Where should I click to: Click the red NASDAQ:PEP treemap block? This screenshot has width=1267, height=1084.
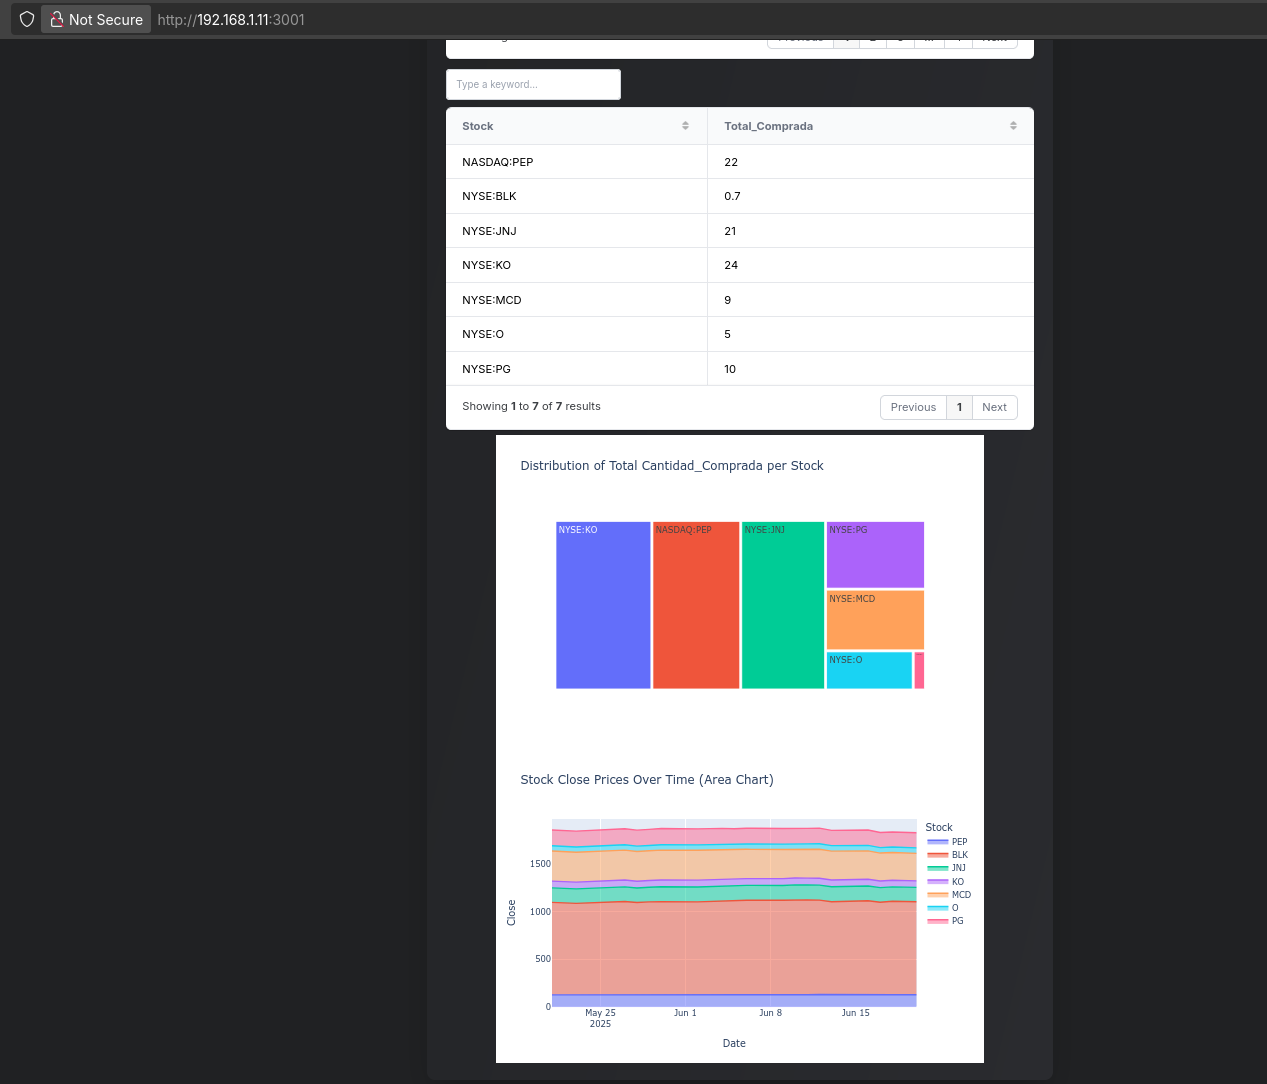(x=696, y=605)
